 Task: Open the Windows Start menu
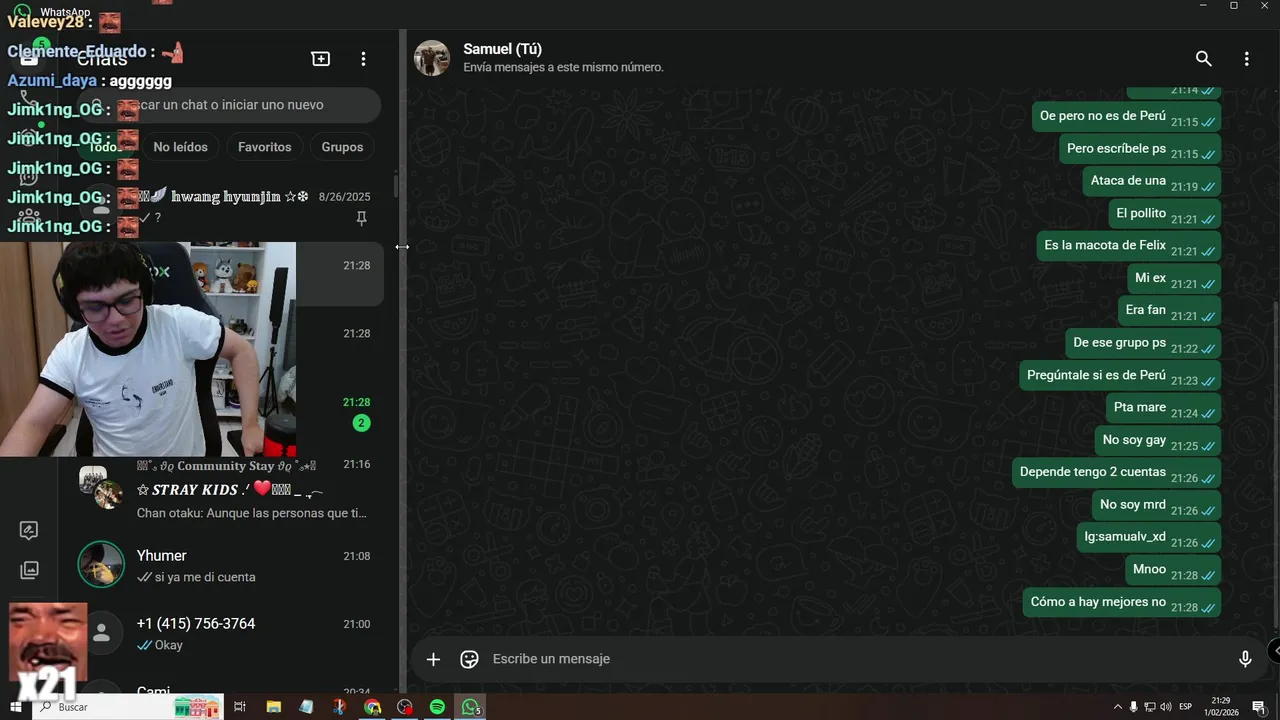pyautogui.click(x=15, y=707)
